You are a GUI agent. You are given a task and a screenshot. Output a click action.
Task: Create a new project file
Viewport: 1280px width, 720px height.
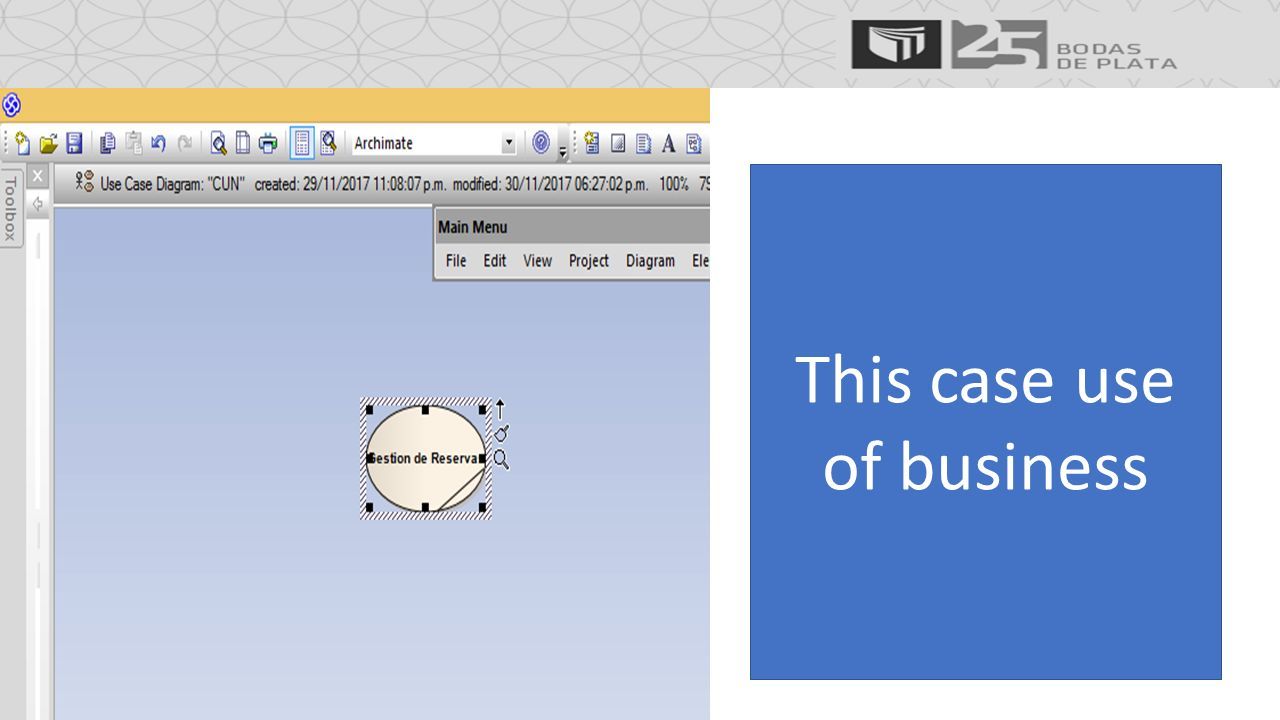click(21, 143)
